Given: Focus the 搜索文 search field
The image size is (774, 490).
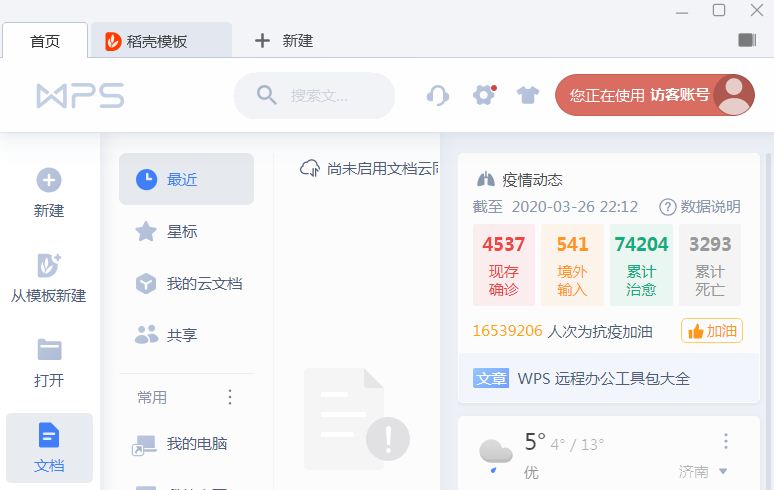Looking at the screenshot, I should tap(314, 95).
